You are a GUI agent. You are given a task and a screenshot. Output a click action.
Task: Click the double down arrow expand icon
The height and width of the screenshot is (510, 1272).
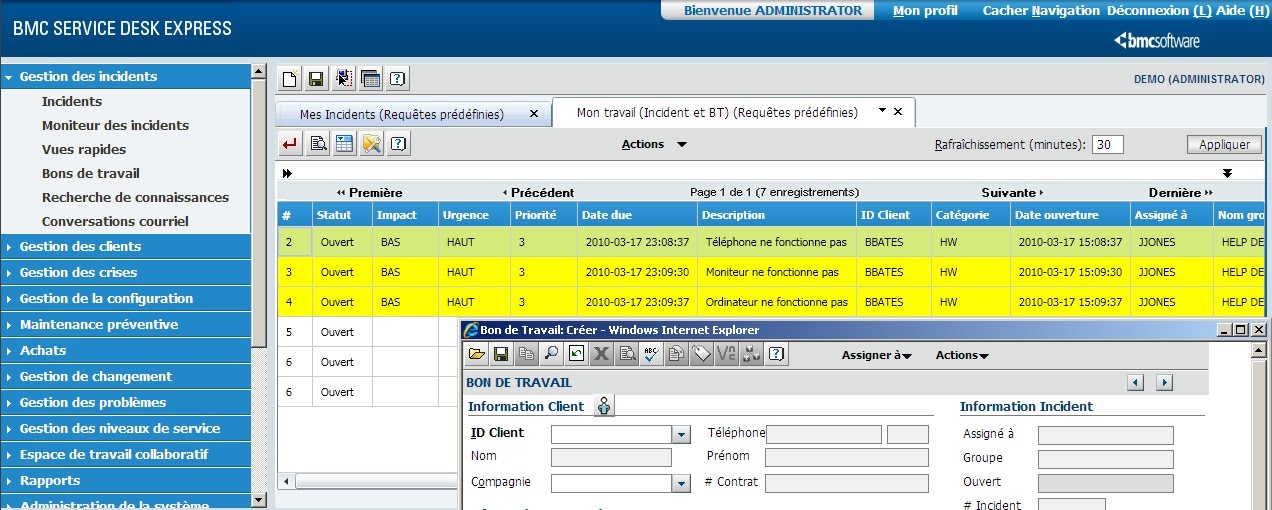coord(1227,173)
